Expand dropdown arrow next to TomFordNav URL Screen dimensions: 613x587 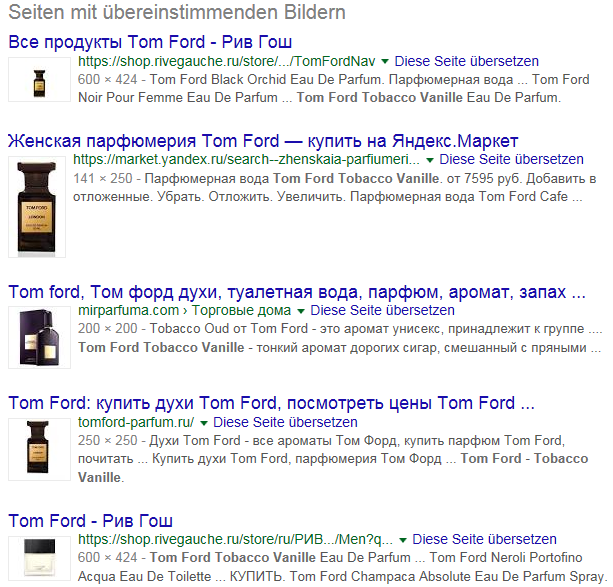tap(385, 61)
